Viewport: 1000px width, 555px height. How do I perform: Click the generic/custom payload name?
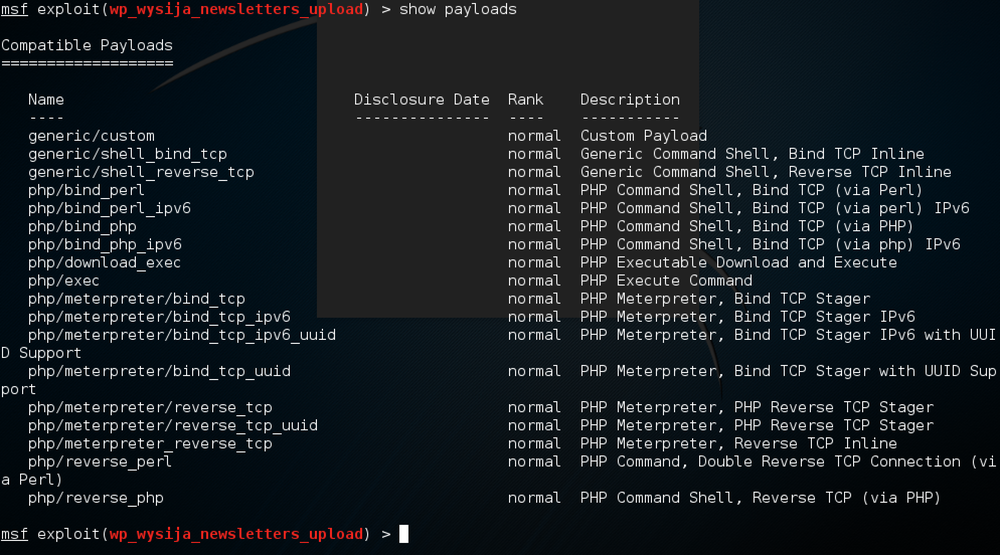coord(91,136)
